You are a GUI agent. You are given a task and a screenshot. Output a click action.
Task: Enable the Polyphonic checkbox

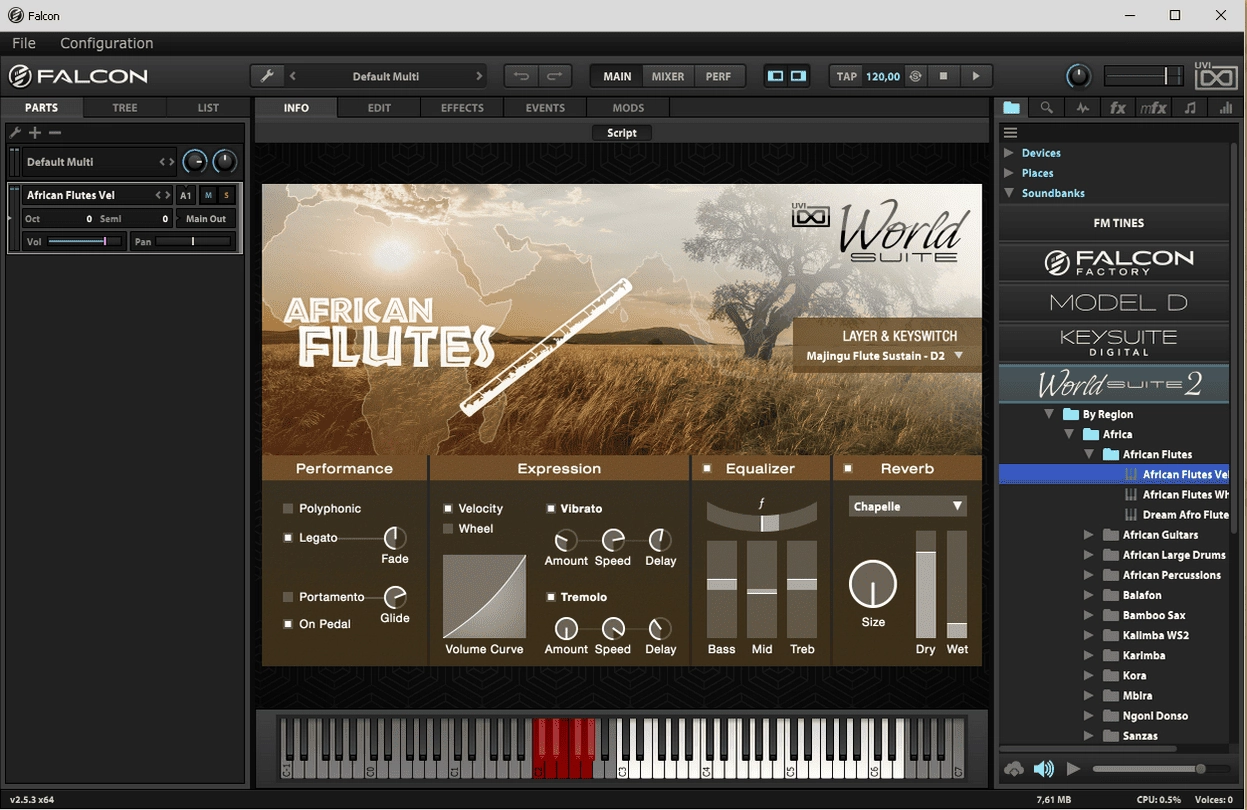point(288,508)
